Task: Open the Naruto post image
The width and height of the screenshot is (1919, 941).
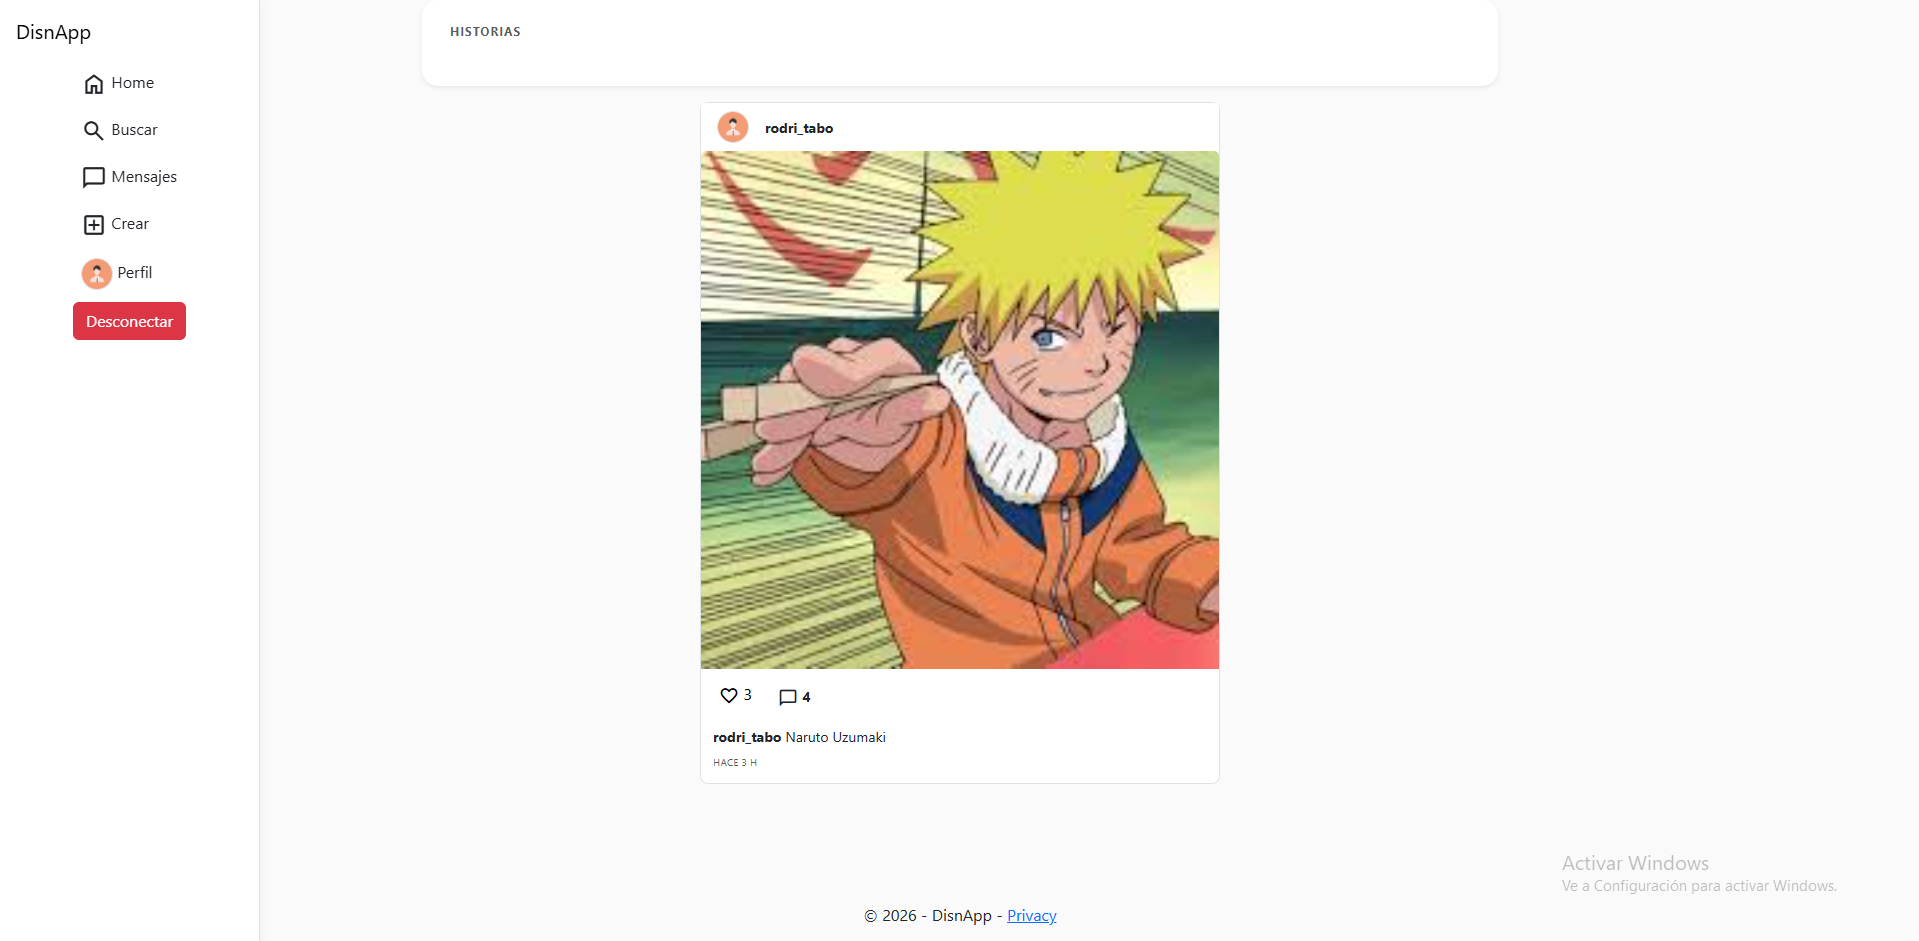Action: point(960,410)
